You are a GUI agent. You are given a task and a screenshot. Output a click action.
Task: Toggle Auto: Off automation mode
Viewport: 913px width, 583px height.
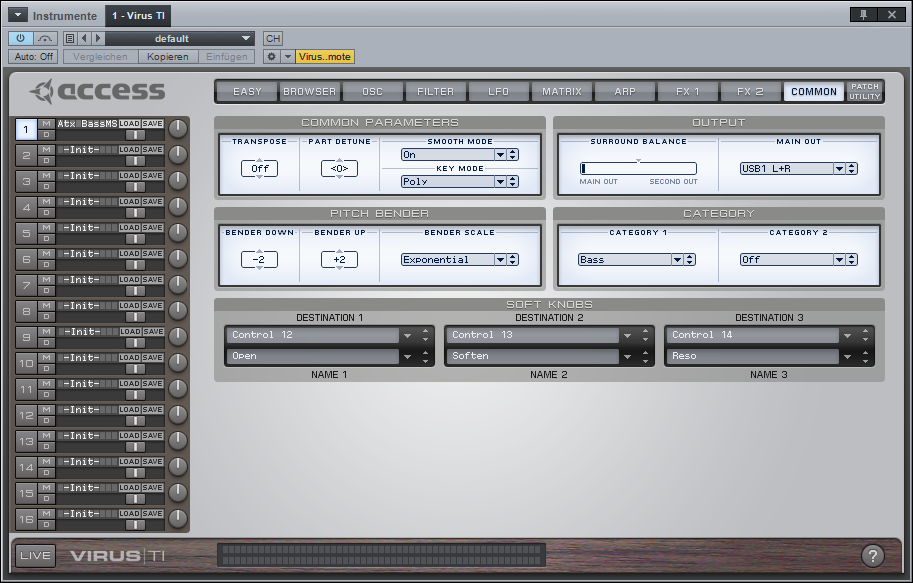coord(33,56)
